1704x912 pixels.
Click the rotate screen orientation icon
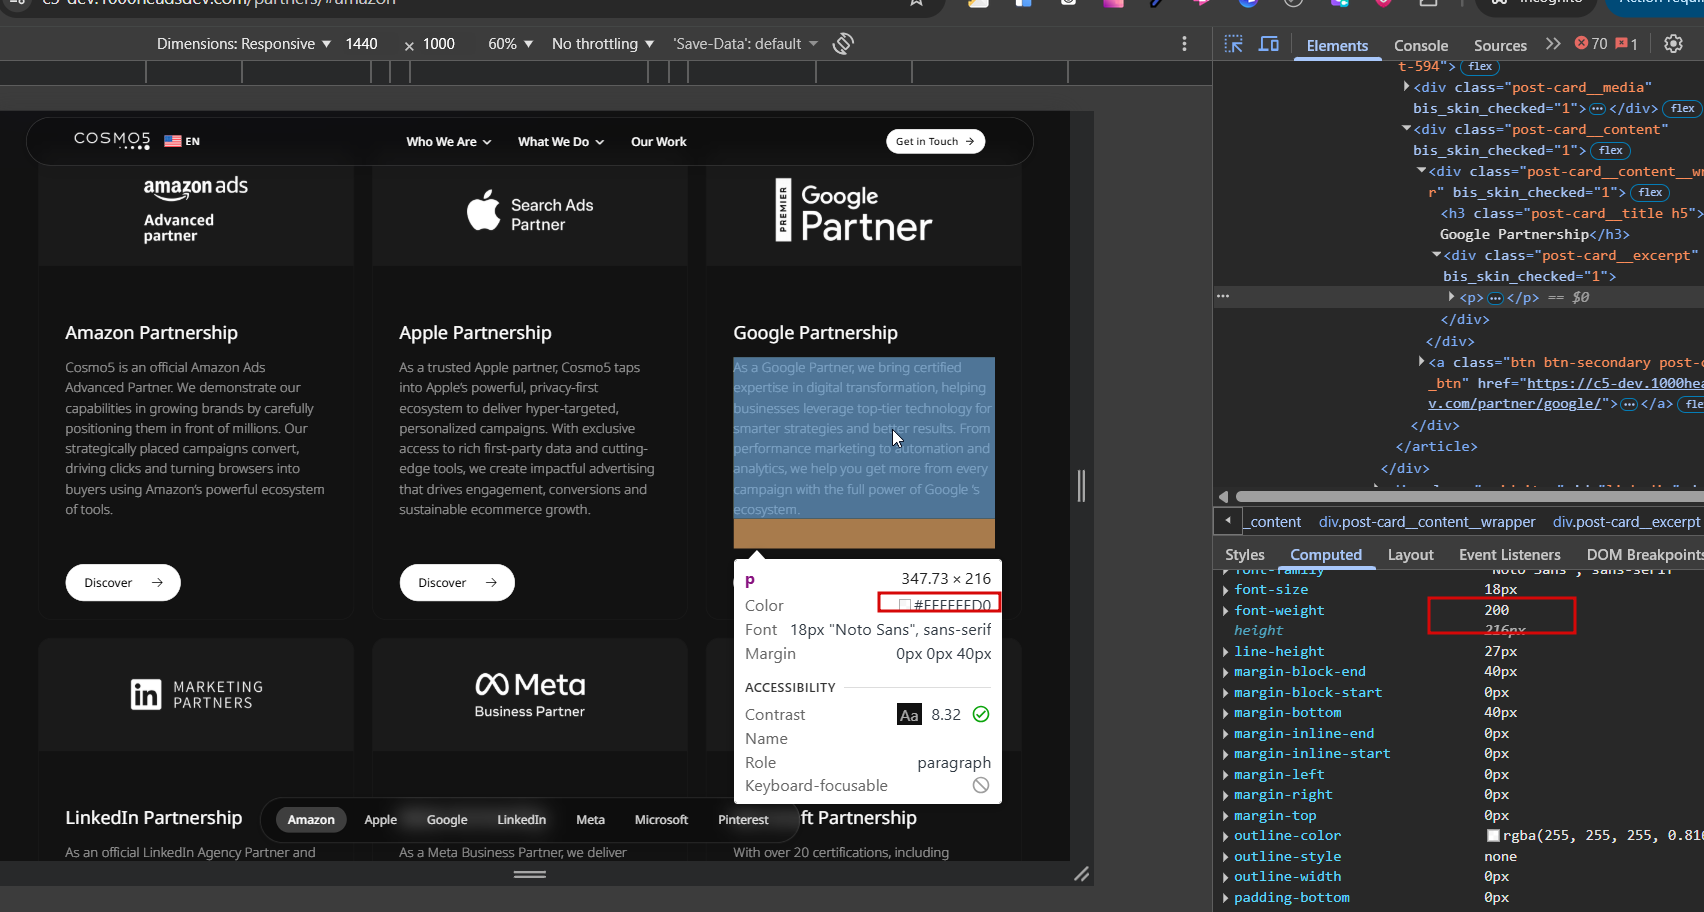pos(843,44)
